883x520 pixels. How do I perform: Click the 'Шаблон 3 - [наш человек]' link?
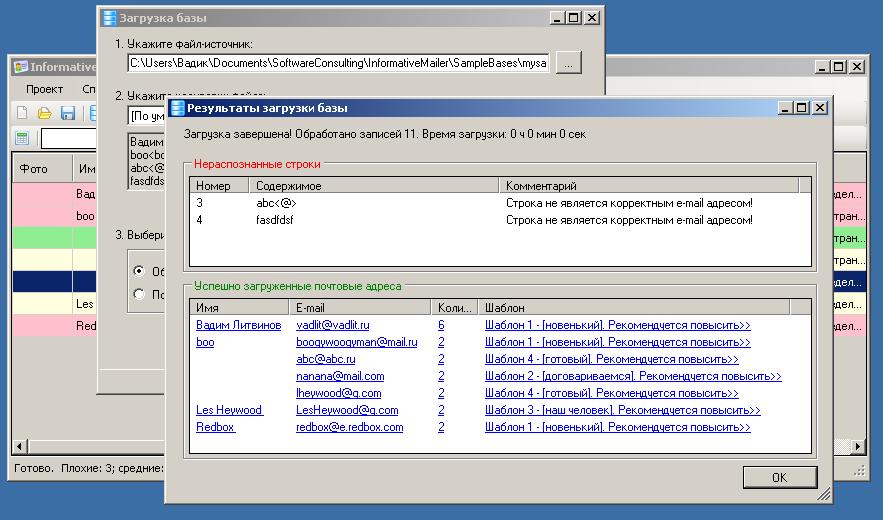(x=622, y=410)
